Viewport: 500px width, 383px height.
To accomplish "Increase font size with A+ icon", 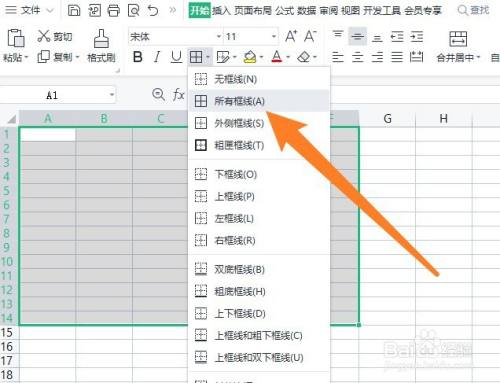I will point(291,36).
